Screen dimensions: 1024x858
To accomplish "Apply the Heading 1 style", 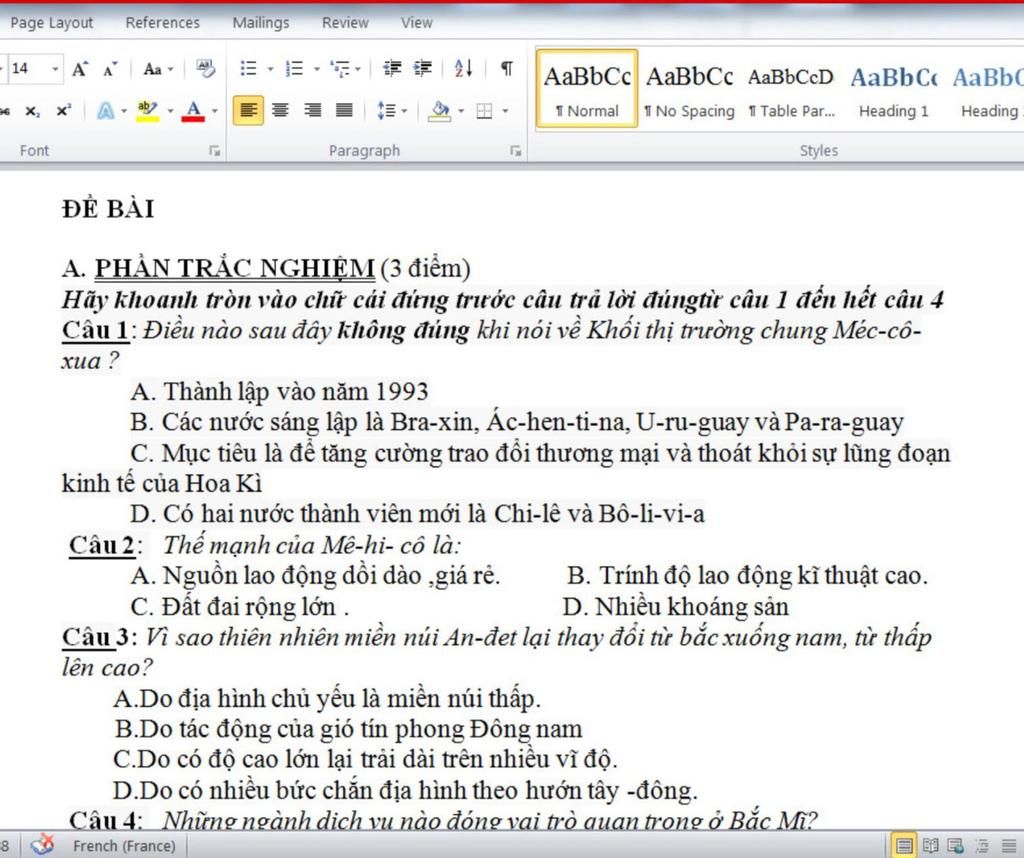I will 893,88.
